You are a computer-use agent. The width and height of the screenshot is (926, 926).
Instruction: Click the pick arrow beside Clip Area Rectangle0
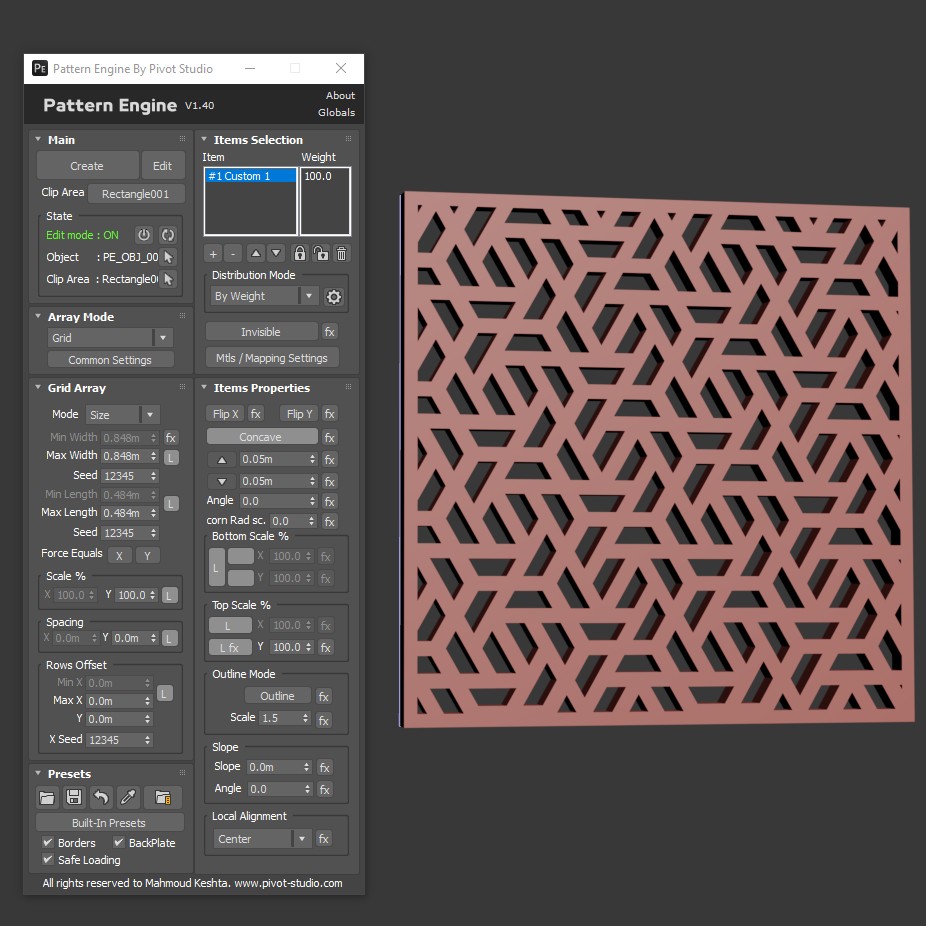click(168, 279)
